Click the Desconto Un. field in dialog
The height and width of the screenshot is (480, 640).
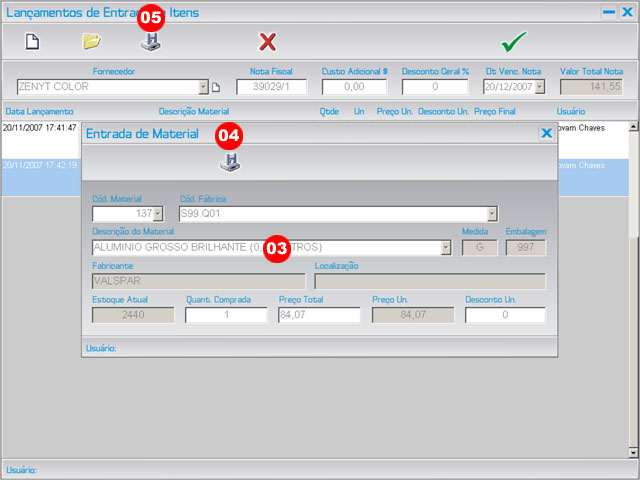click(505, 315)
